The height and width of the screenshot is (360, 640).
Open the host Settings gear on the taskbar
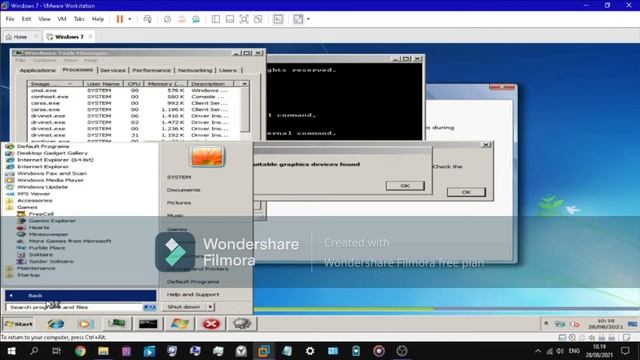310,351
